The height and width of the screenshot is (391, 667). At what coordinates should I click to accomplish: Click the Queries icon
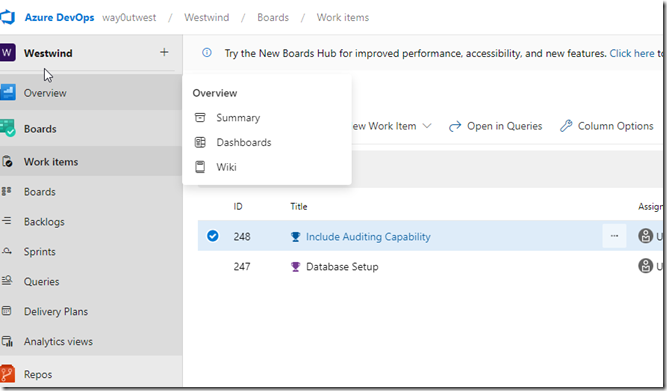6,280
